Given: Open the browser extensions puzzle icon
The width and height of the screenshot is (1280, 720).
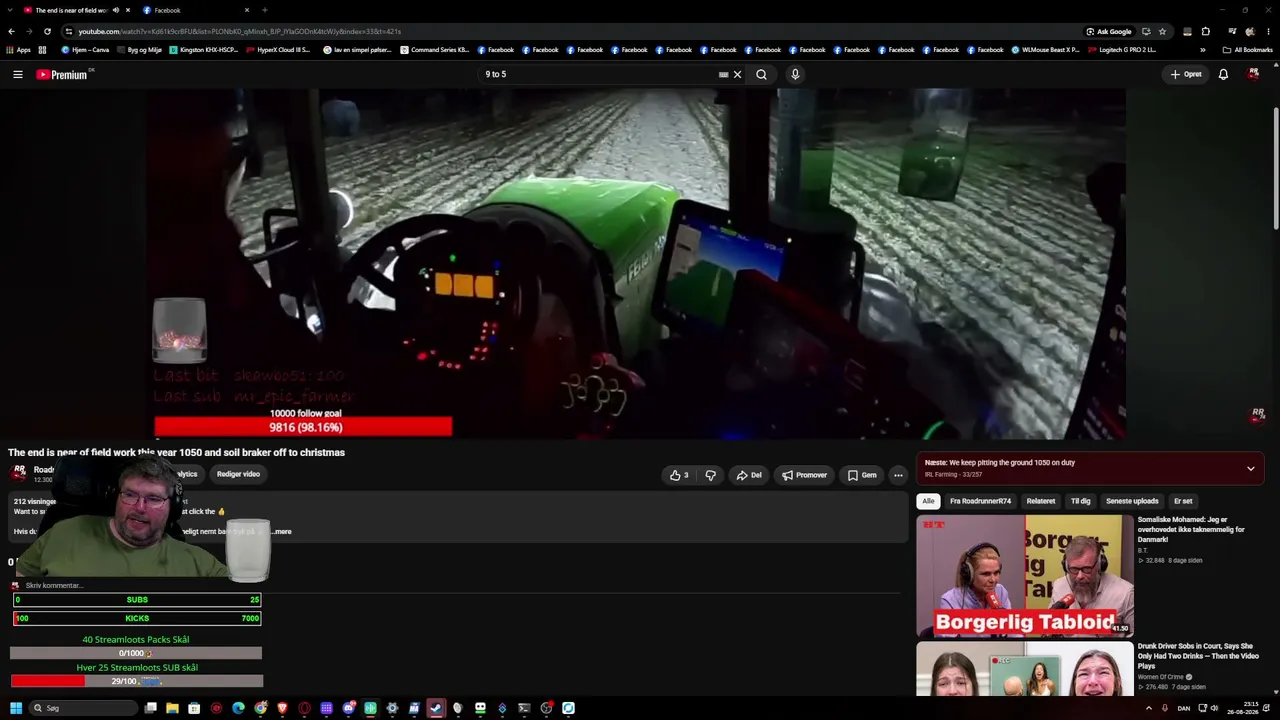Looking at the screenshot, I should 1205,31.
